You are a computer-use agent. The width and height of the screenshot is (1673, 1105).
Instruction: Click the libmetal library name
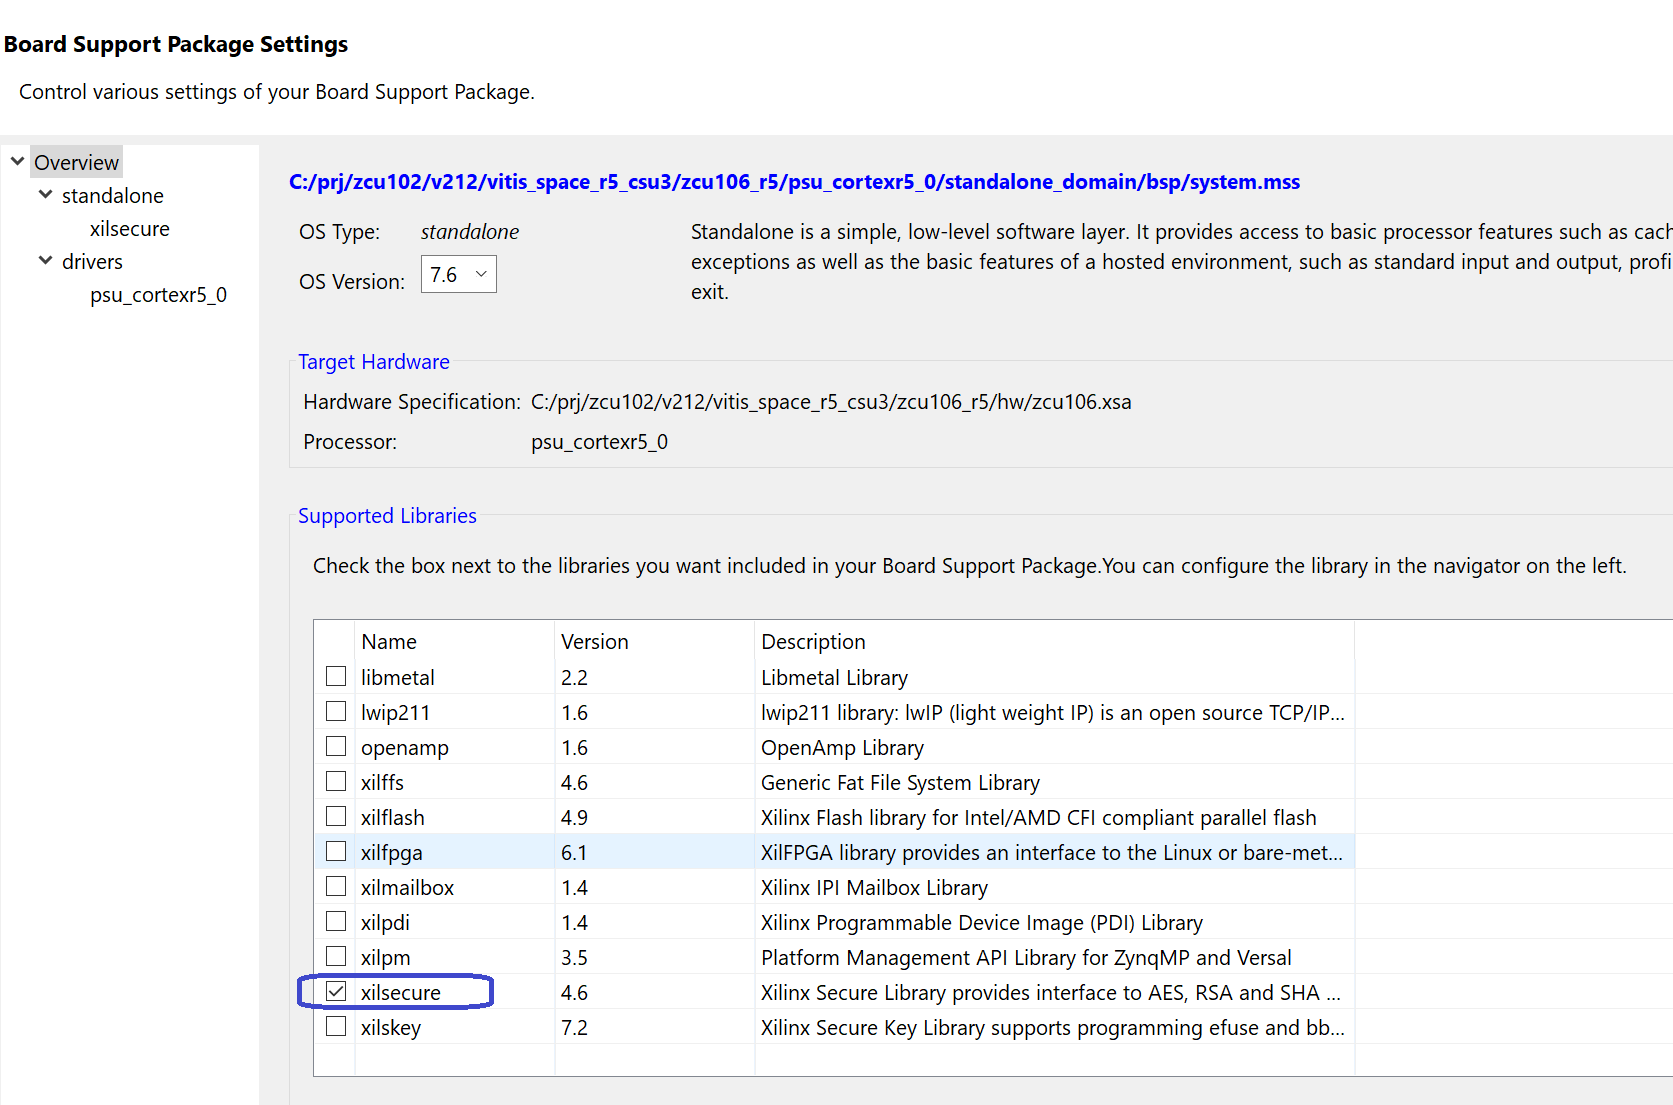[x=398, y=678]
